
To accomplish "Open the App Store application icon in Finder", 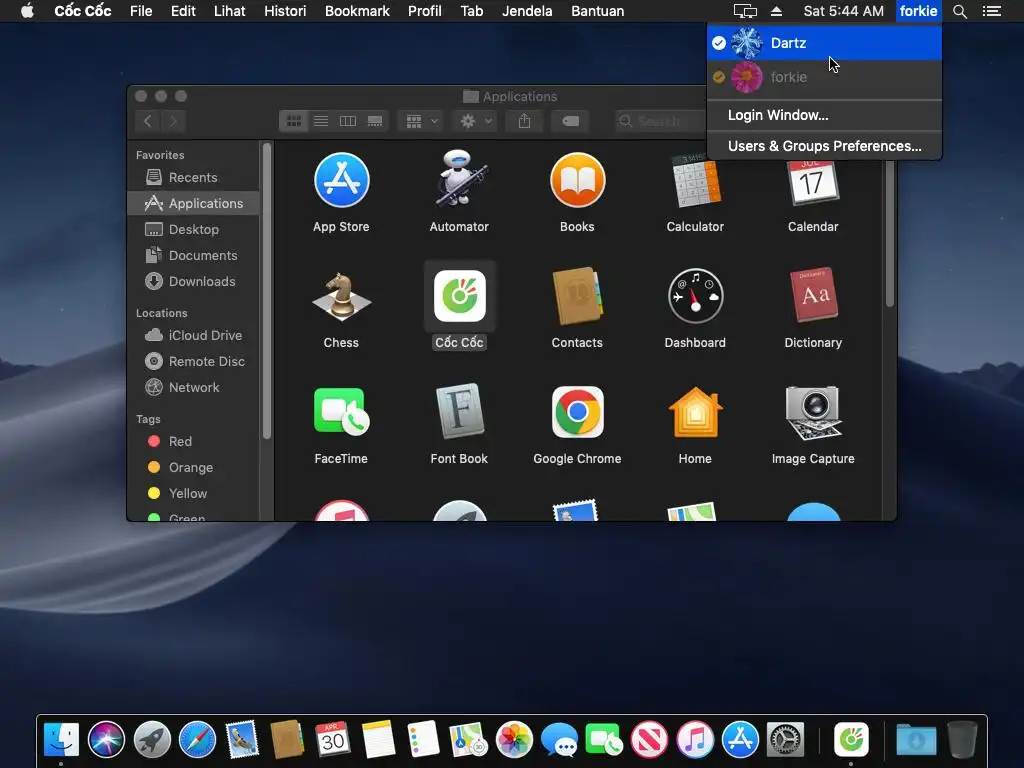I will (342, 180).
